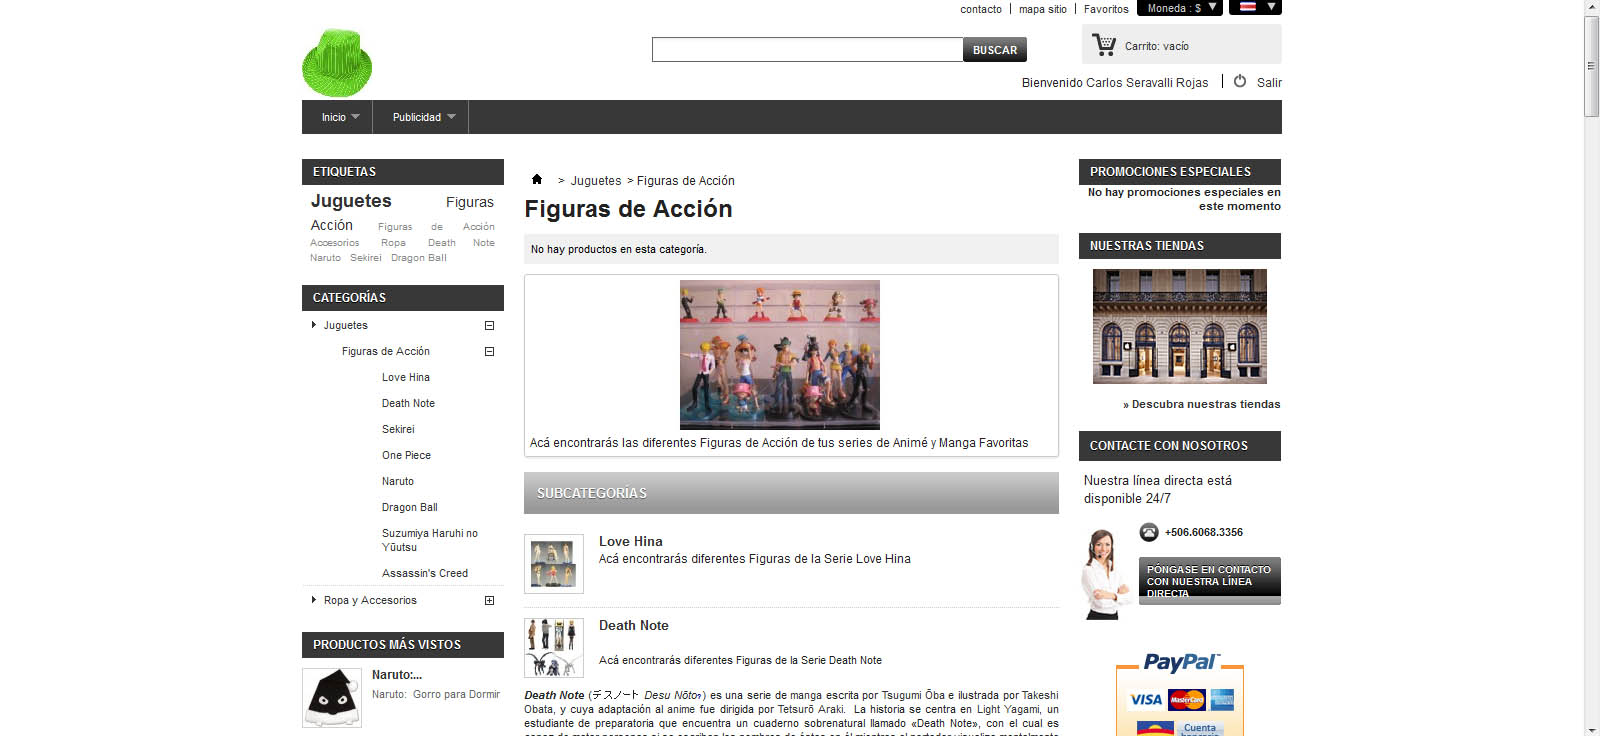Go to home via breadcrumb house icon

pos(537,179)
